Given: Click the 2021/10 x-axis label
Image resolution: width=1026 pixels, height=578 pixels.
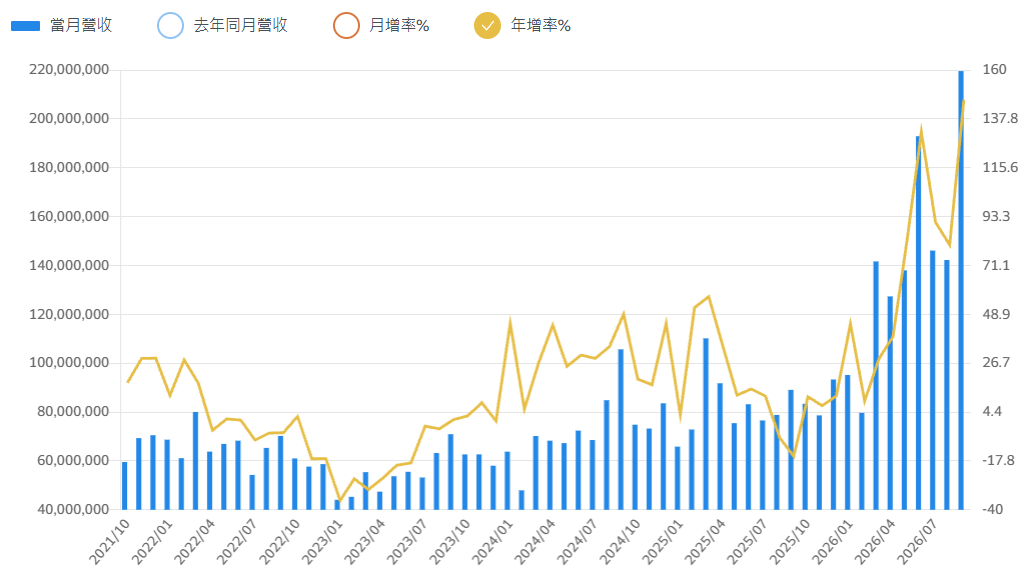Looking at the screenshot, I should coord(110,542).
